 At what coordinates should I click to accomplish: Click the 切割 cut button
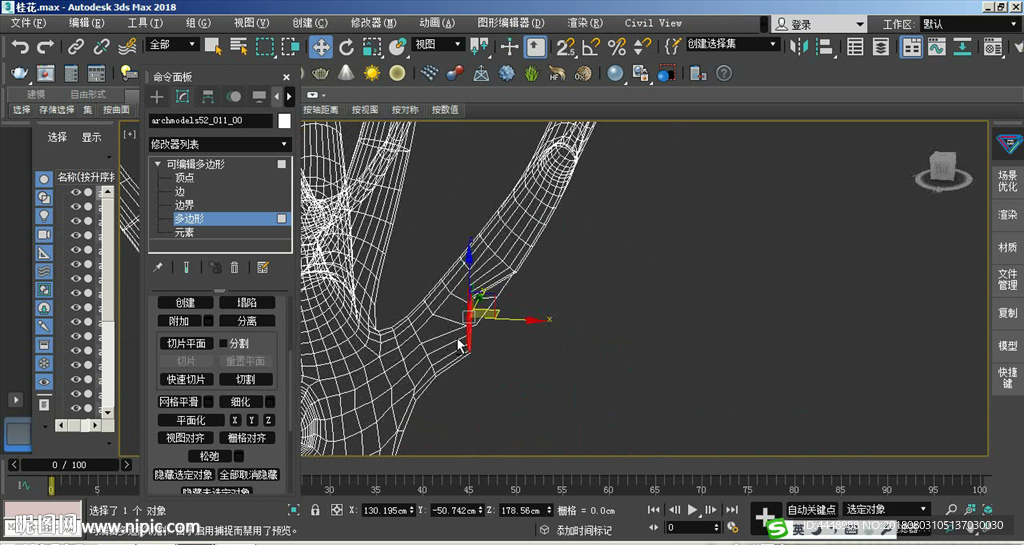tap(246, 379)
